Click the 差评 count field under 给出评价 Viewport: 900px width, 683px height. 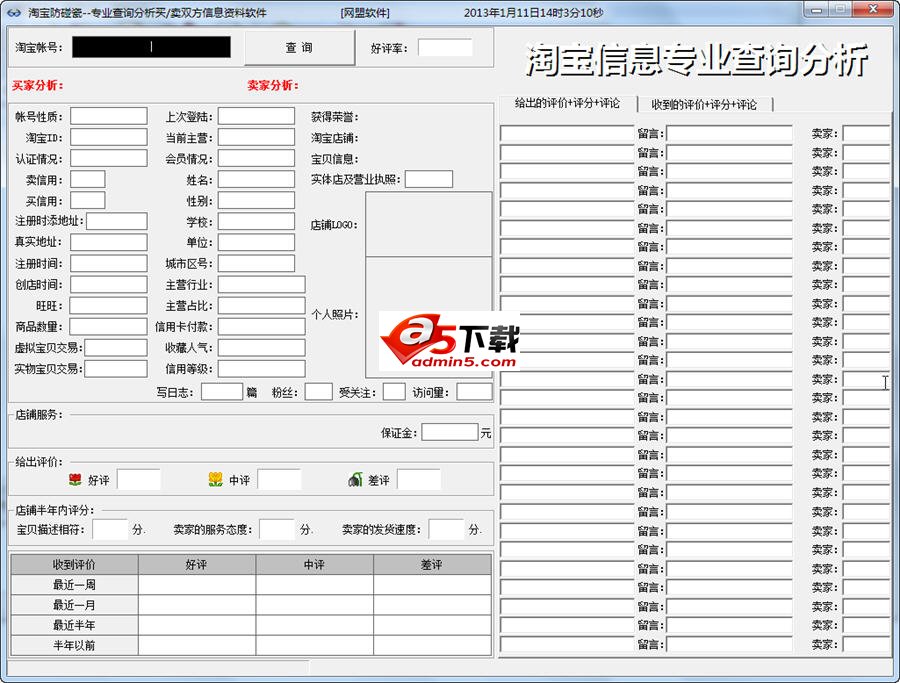pyautogui.click(x=419, y=479)
